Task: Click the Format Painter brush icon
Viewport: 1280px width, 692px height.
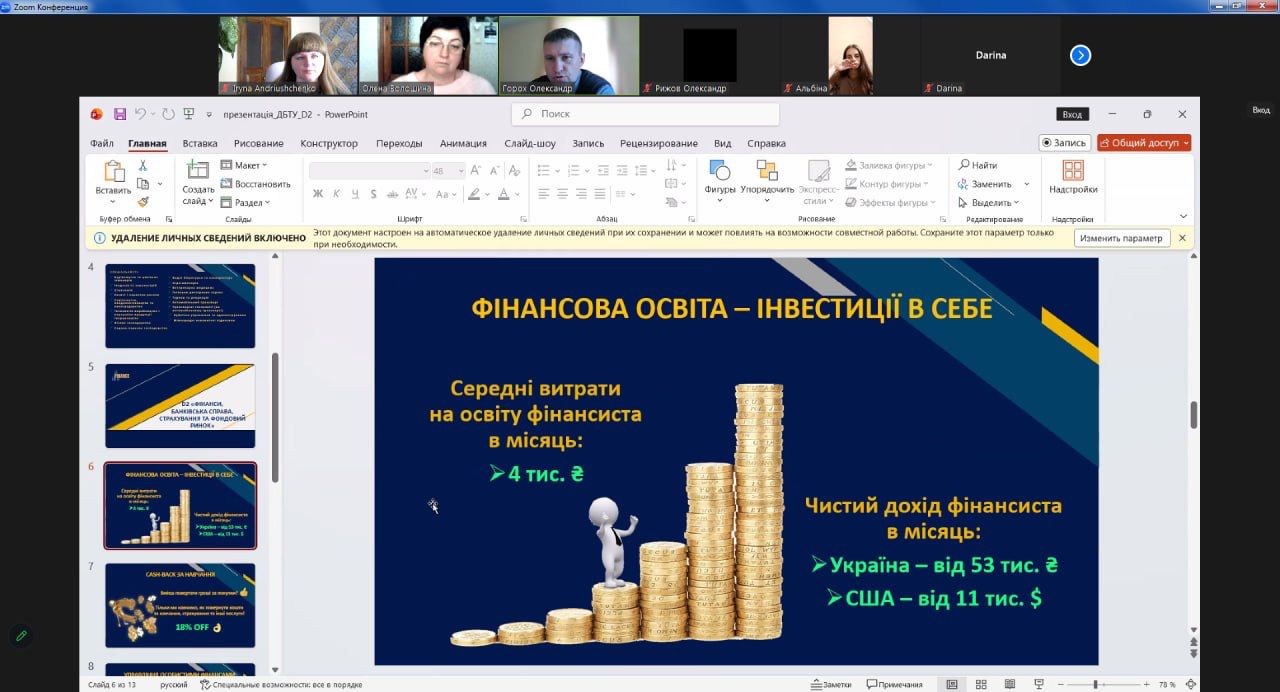Action: (143, 201)
